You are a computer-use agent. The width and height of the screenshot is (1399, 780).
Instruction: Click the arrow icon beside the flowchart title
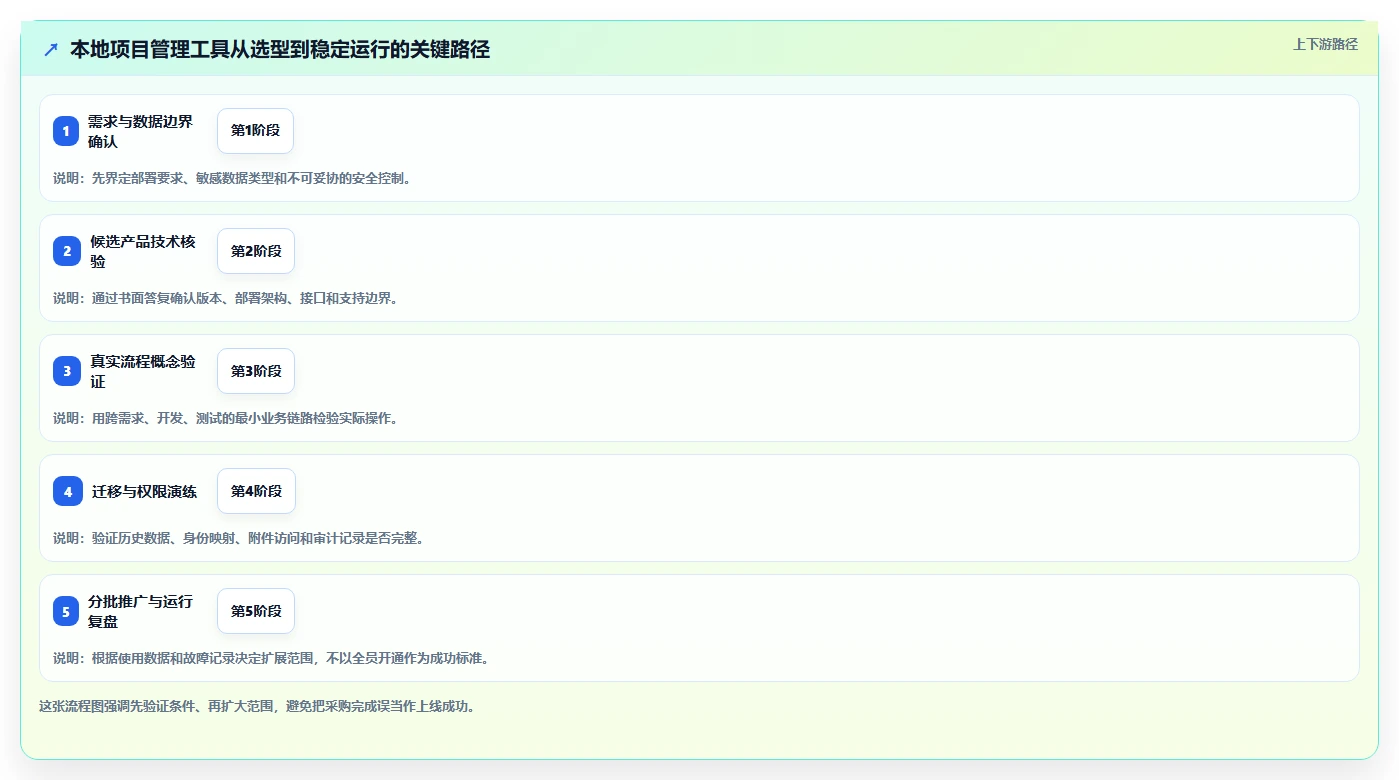tap(51, 50)
